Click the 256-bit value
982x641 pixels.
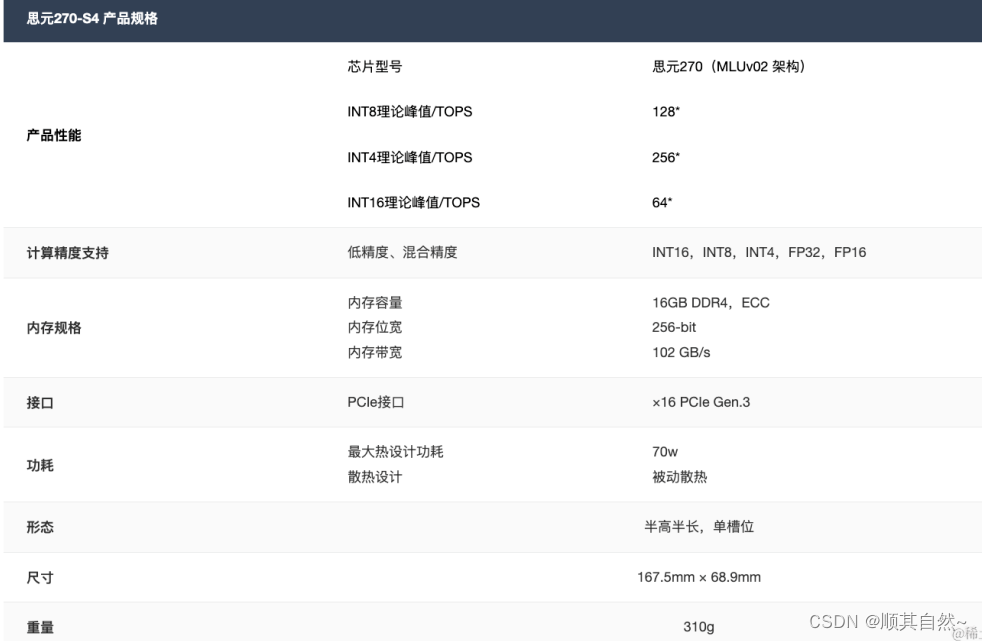tap(674, 327)
